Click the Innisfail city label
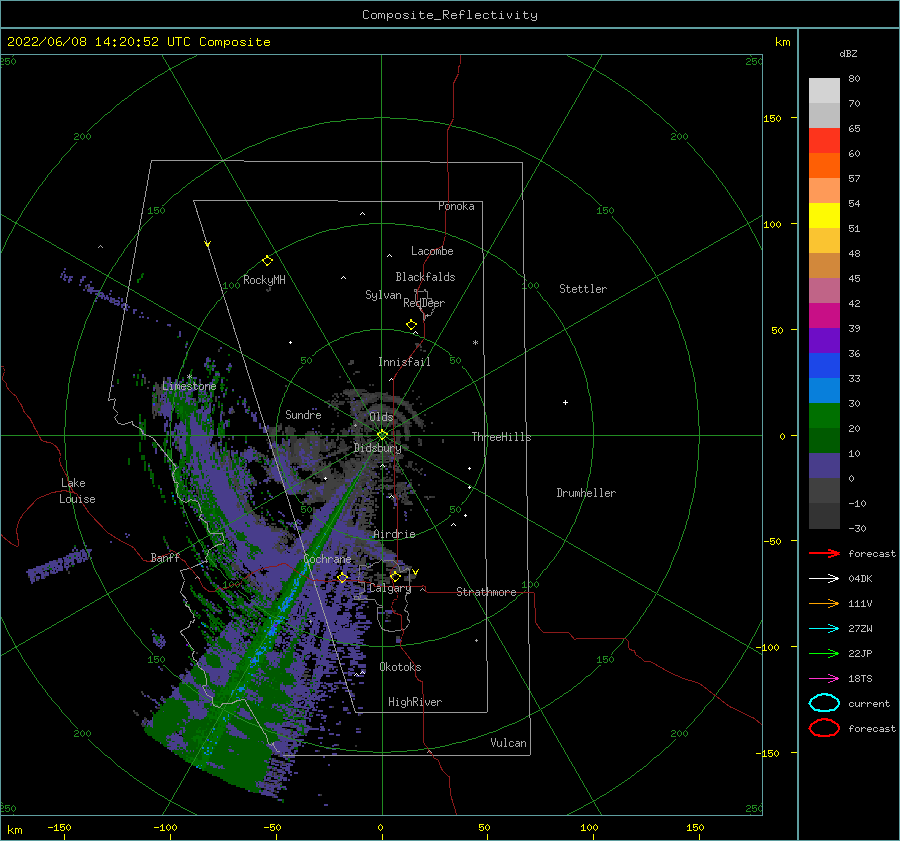This screenshot has width=900, height=841. pyautogui.click(x=404, y=362)
